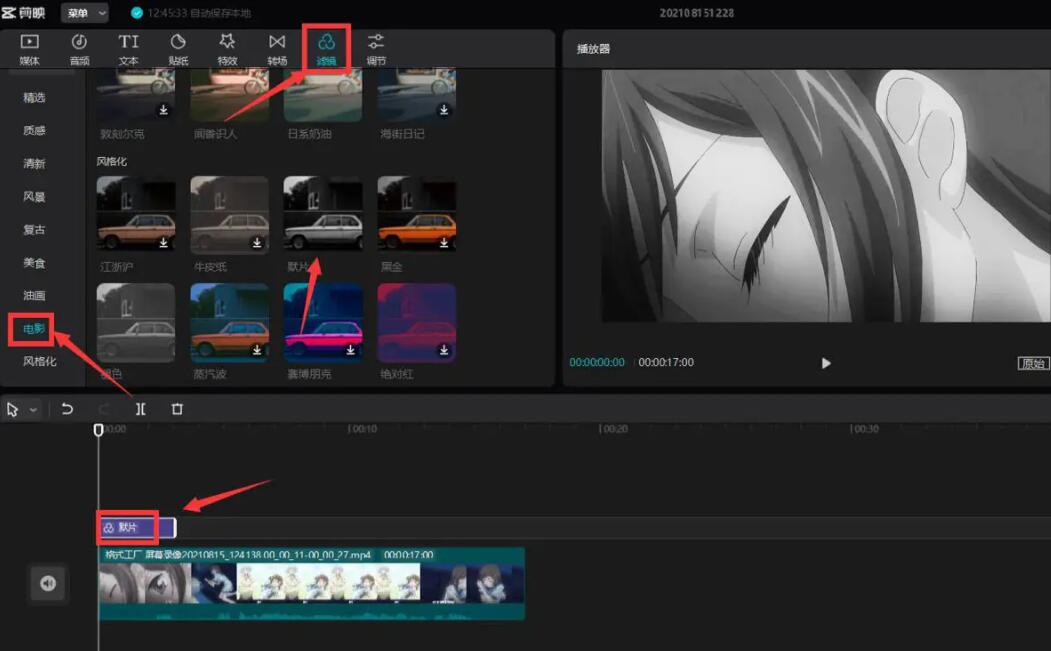Choose the 风景 filter category
This screenshot has width=1051, height=651.
point(34,196)
